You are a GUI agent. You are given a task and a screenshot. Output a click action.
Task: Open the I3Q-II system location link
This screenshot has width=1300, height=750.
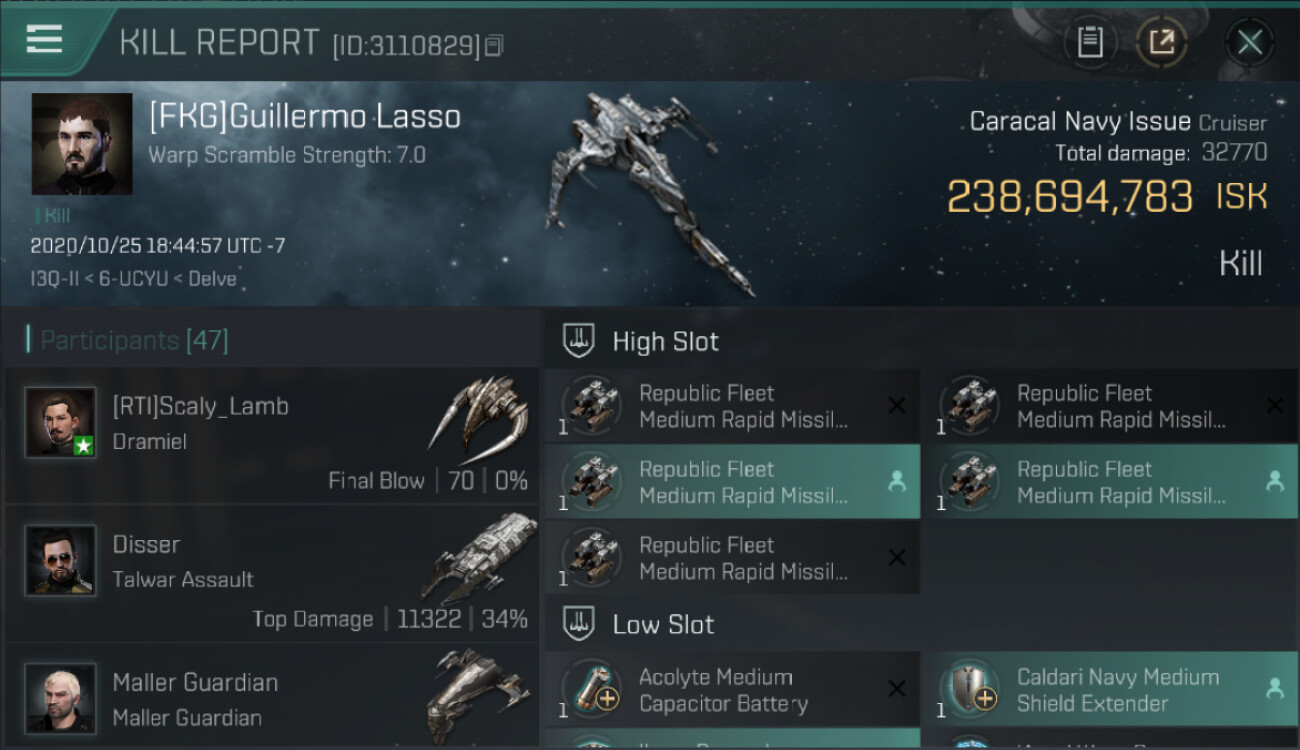(x=58, y=279)
